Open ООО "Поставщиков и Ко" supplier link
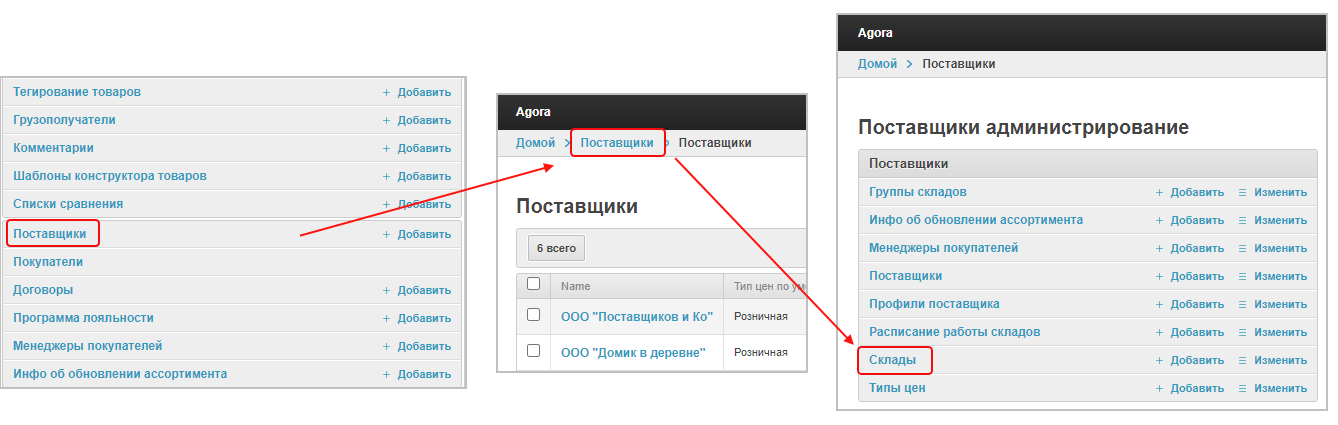This screenshot has width=1338, height=425. pos(637,317)
